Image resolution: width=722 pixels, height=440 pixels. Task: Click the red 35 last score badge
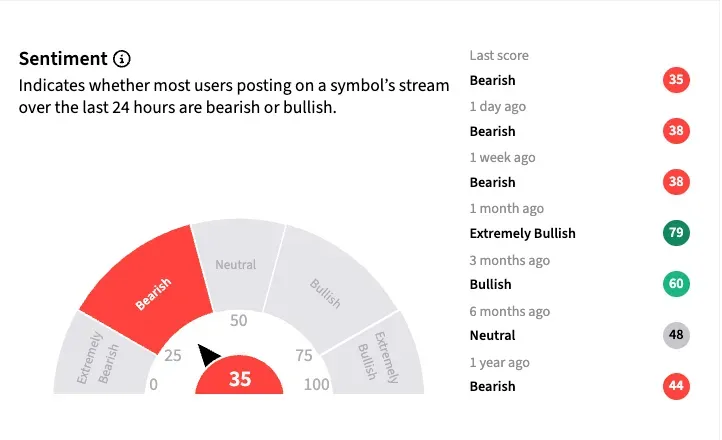coord(677,80)
